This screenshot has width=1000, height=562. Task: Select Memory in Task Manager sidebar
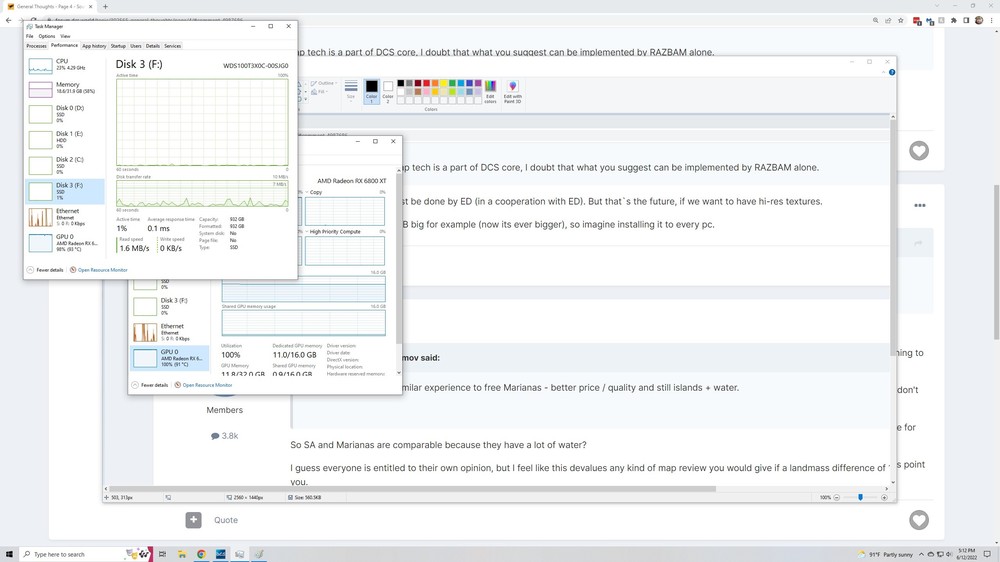coord(65,88)
